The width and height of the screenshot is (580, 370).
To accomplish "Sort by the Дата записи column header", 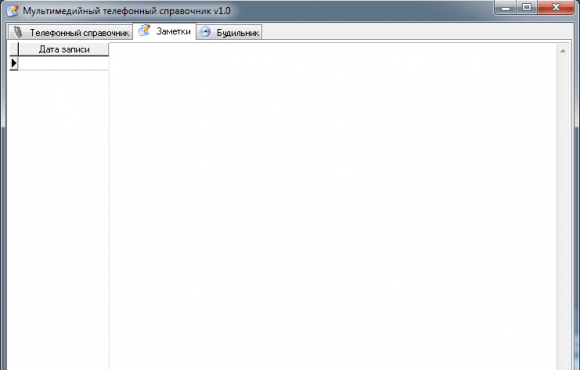I will (x=64, y=49).
